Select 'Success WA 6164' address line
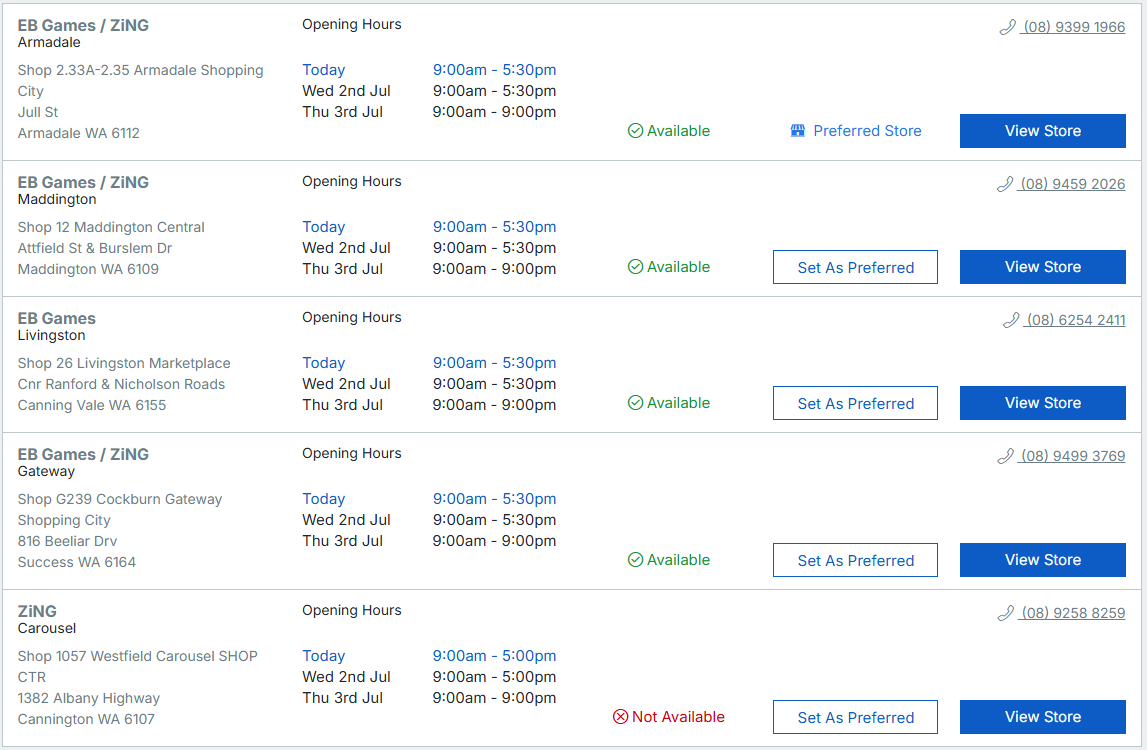This screenshot has height=750, width=1147. click(x=77, y=562)
